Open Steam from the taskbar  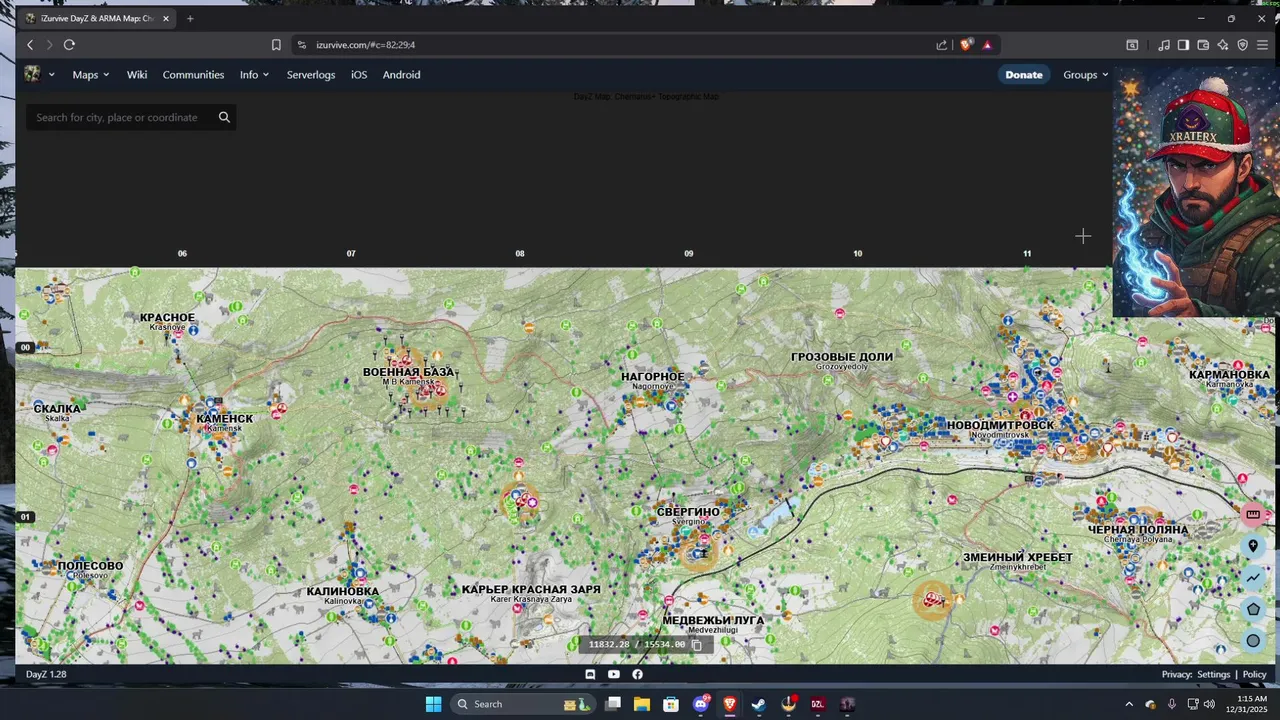click(759, 704)
